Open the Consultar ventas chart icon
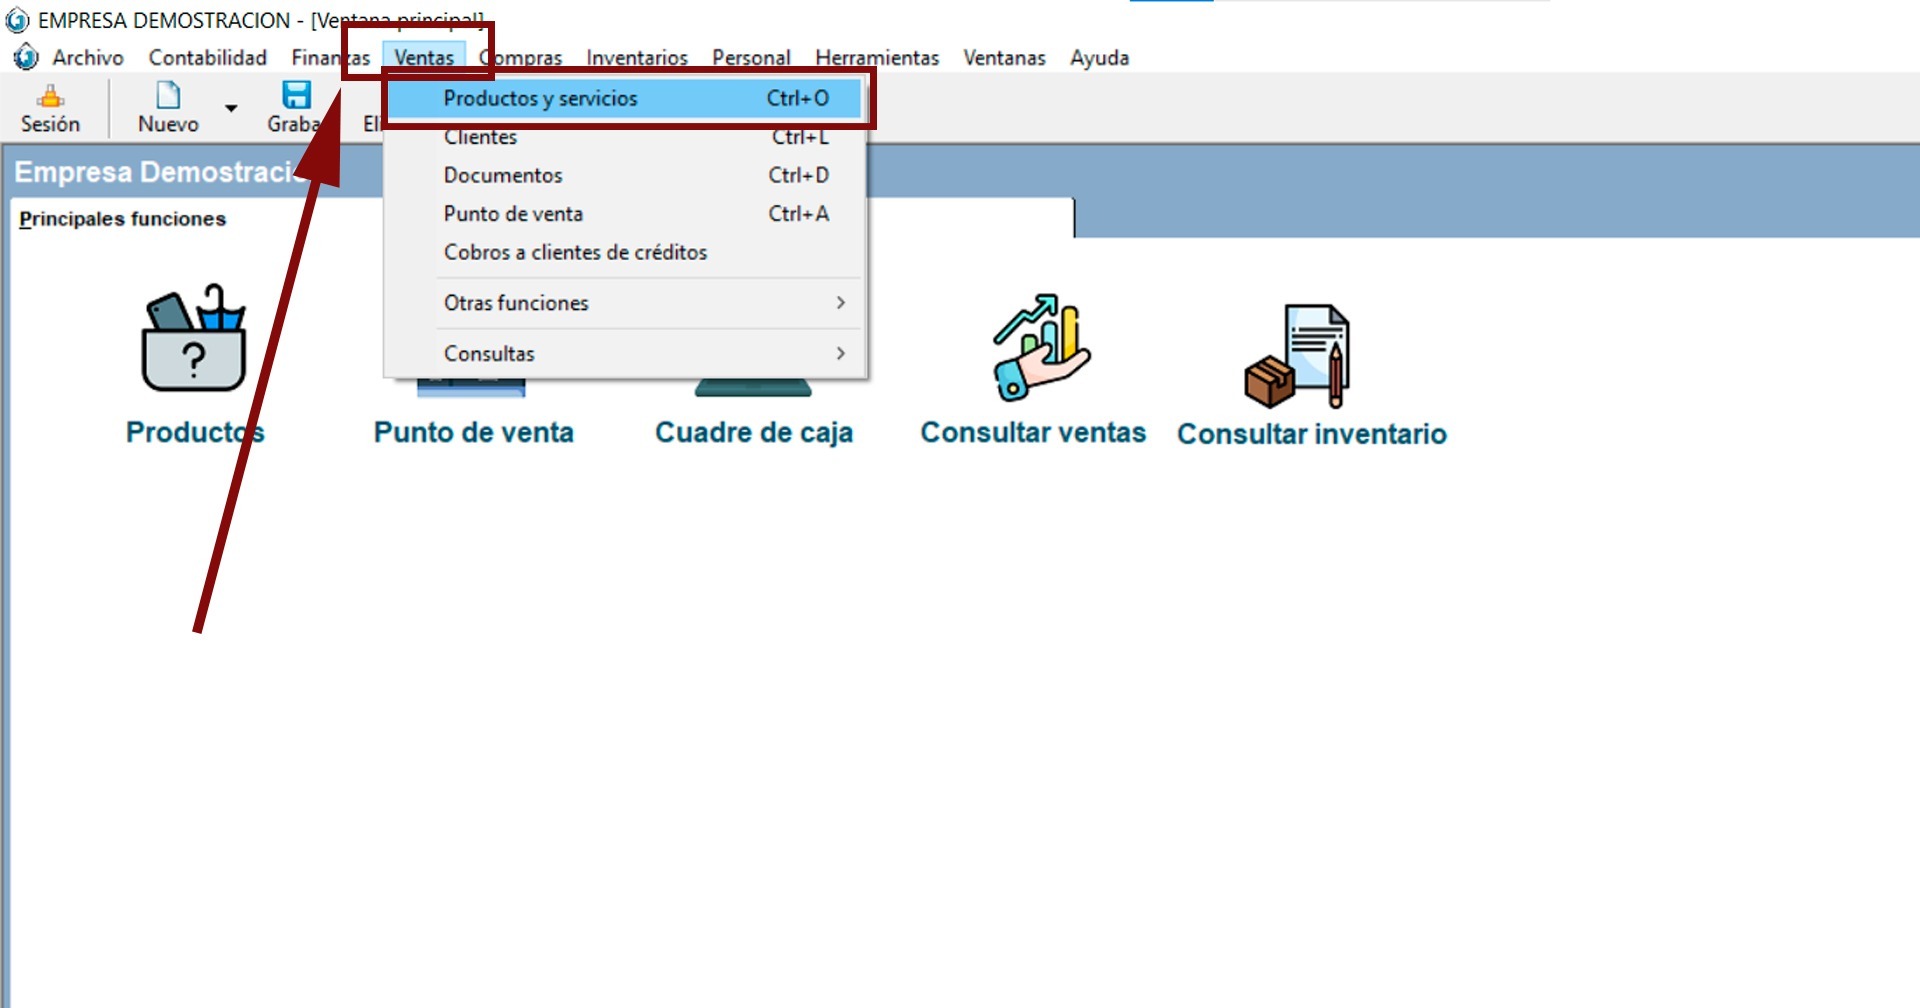 click(x=1040, y=347)
